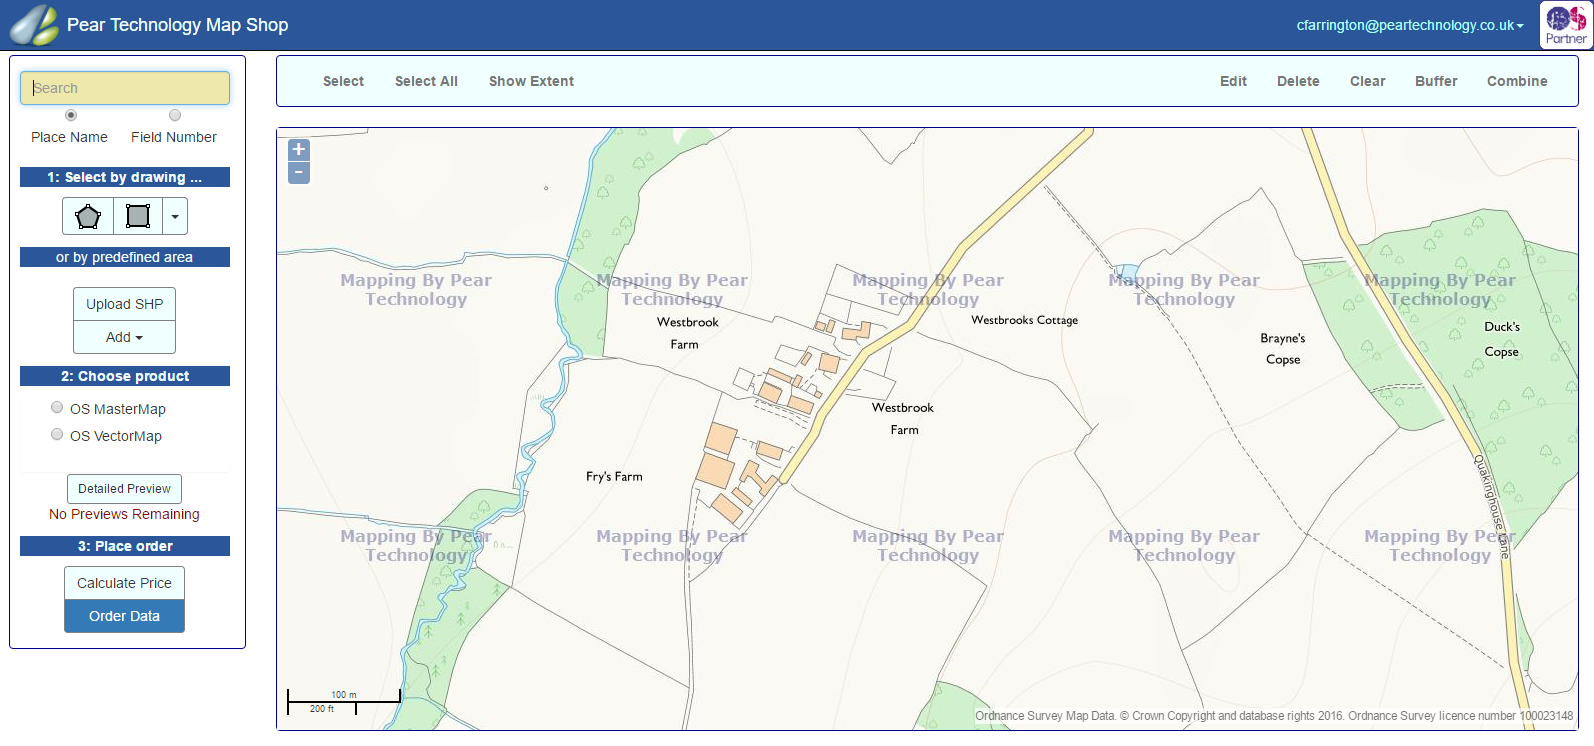Image resolution: width=1594 pixels, height=746 pixels.
Task: Click Delete in the toolbar
Action: coord(1298,81)
